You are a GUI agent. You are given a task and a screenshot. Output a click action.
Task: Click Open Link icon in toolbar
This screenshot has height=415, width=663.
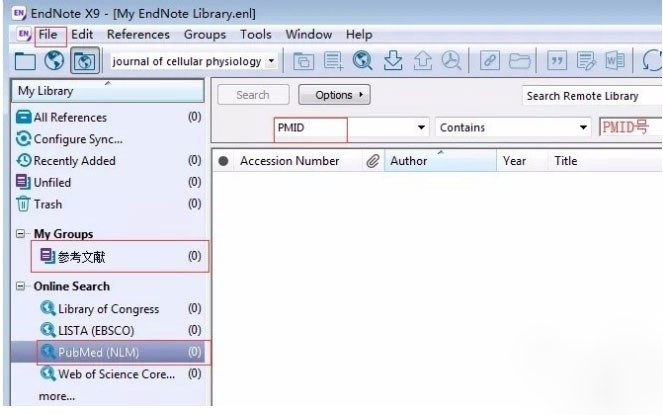(x=490, y=60)
